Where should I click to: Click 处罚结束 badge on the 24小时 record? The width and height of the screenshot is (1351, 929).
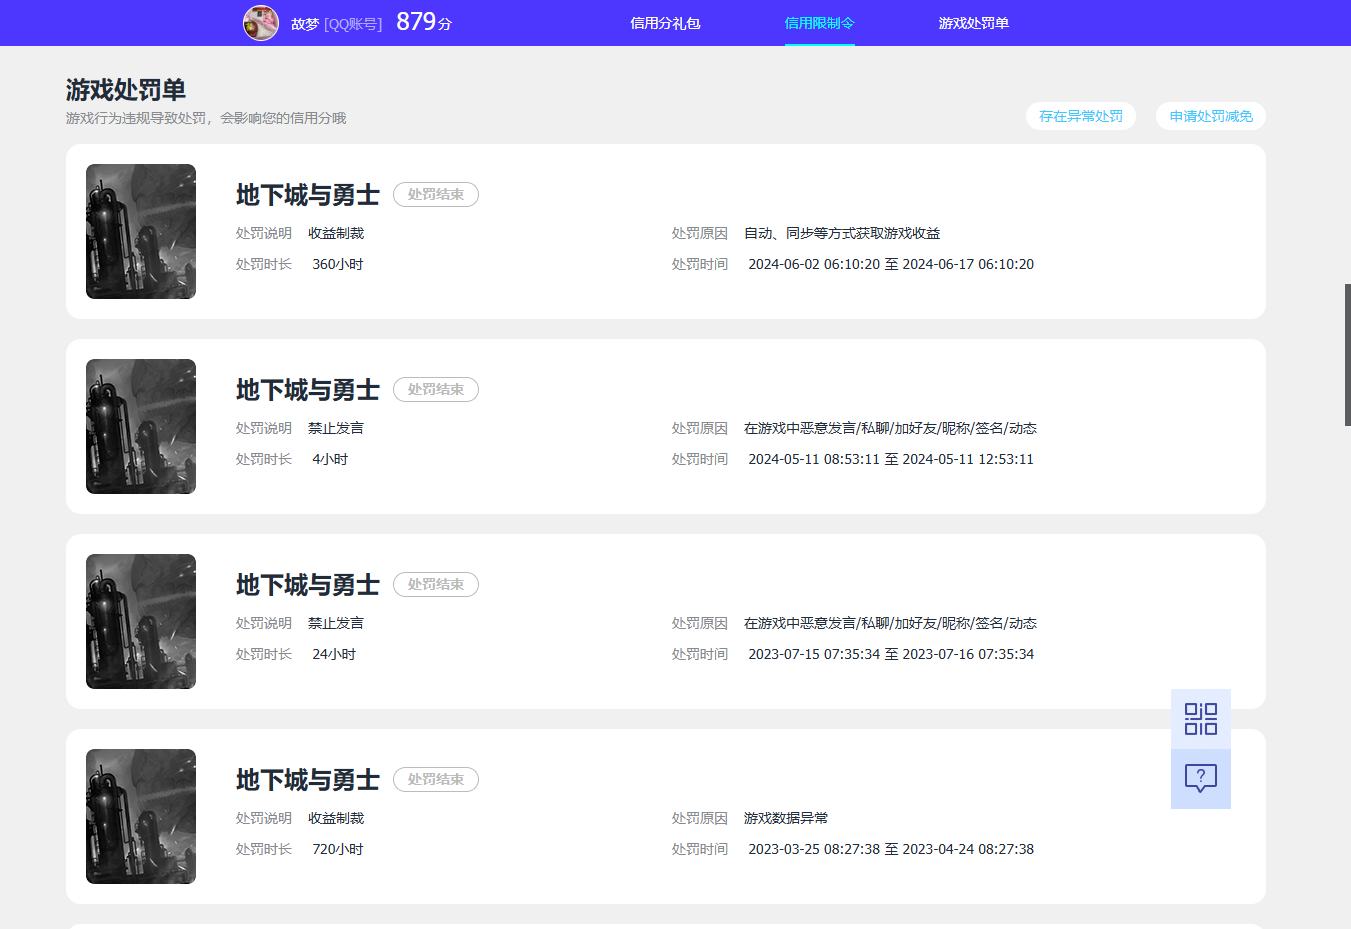435,584
